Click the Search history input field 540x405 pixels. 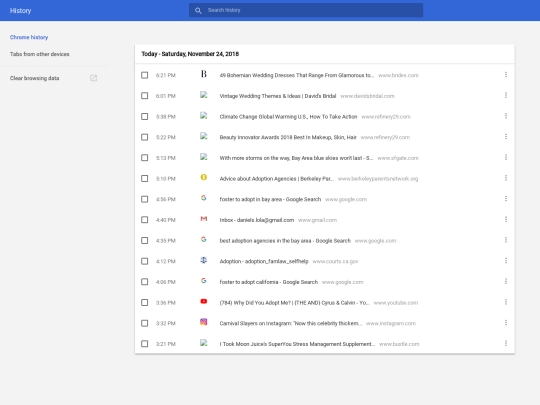306,10
